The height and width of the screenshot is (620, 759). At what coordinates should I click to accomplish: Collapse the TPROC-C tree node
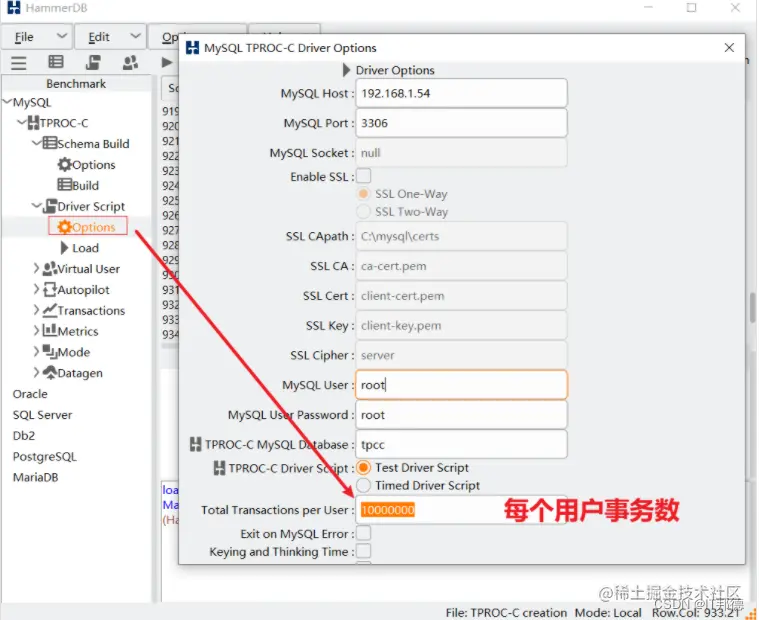coord(22,122)
